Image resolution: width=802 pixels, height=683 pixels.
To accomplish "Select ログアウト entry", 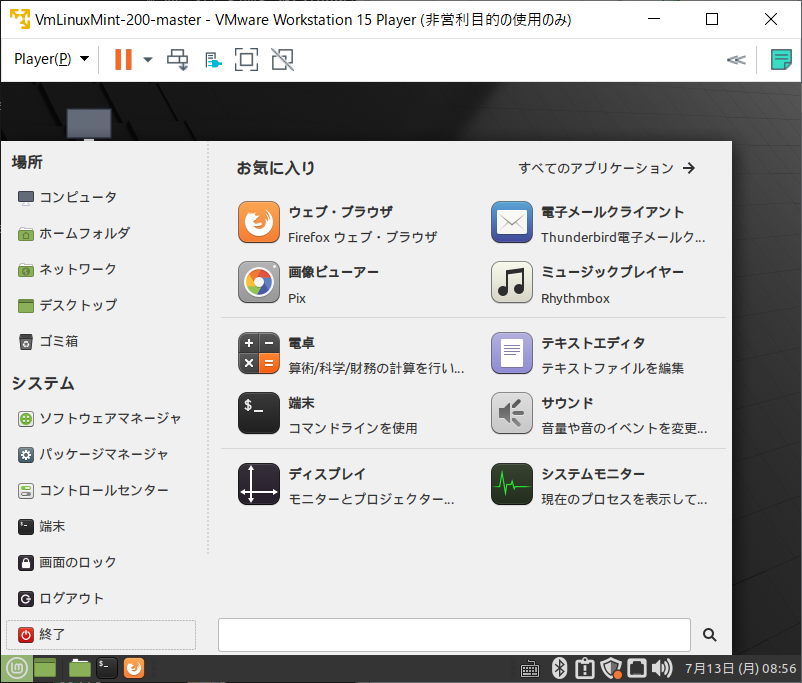I will click(x=61, y=599).
